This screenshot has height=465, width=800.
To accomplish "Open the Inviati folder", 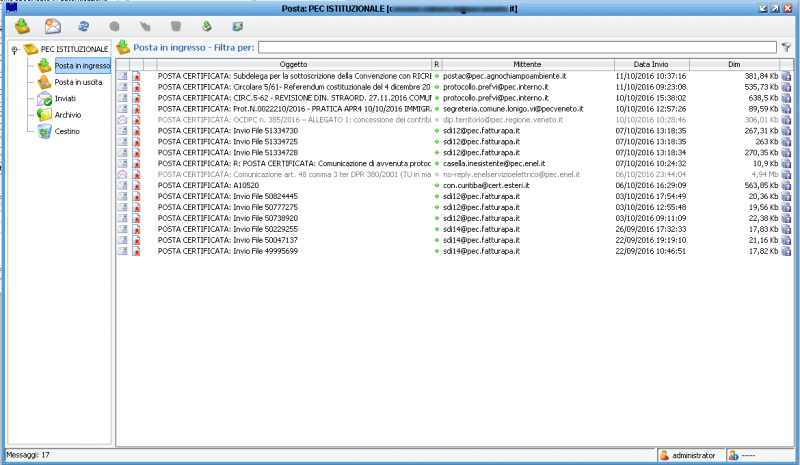I will click(x=69, y=98).
